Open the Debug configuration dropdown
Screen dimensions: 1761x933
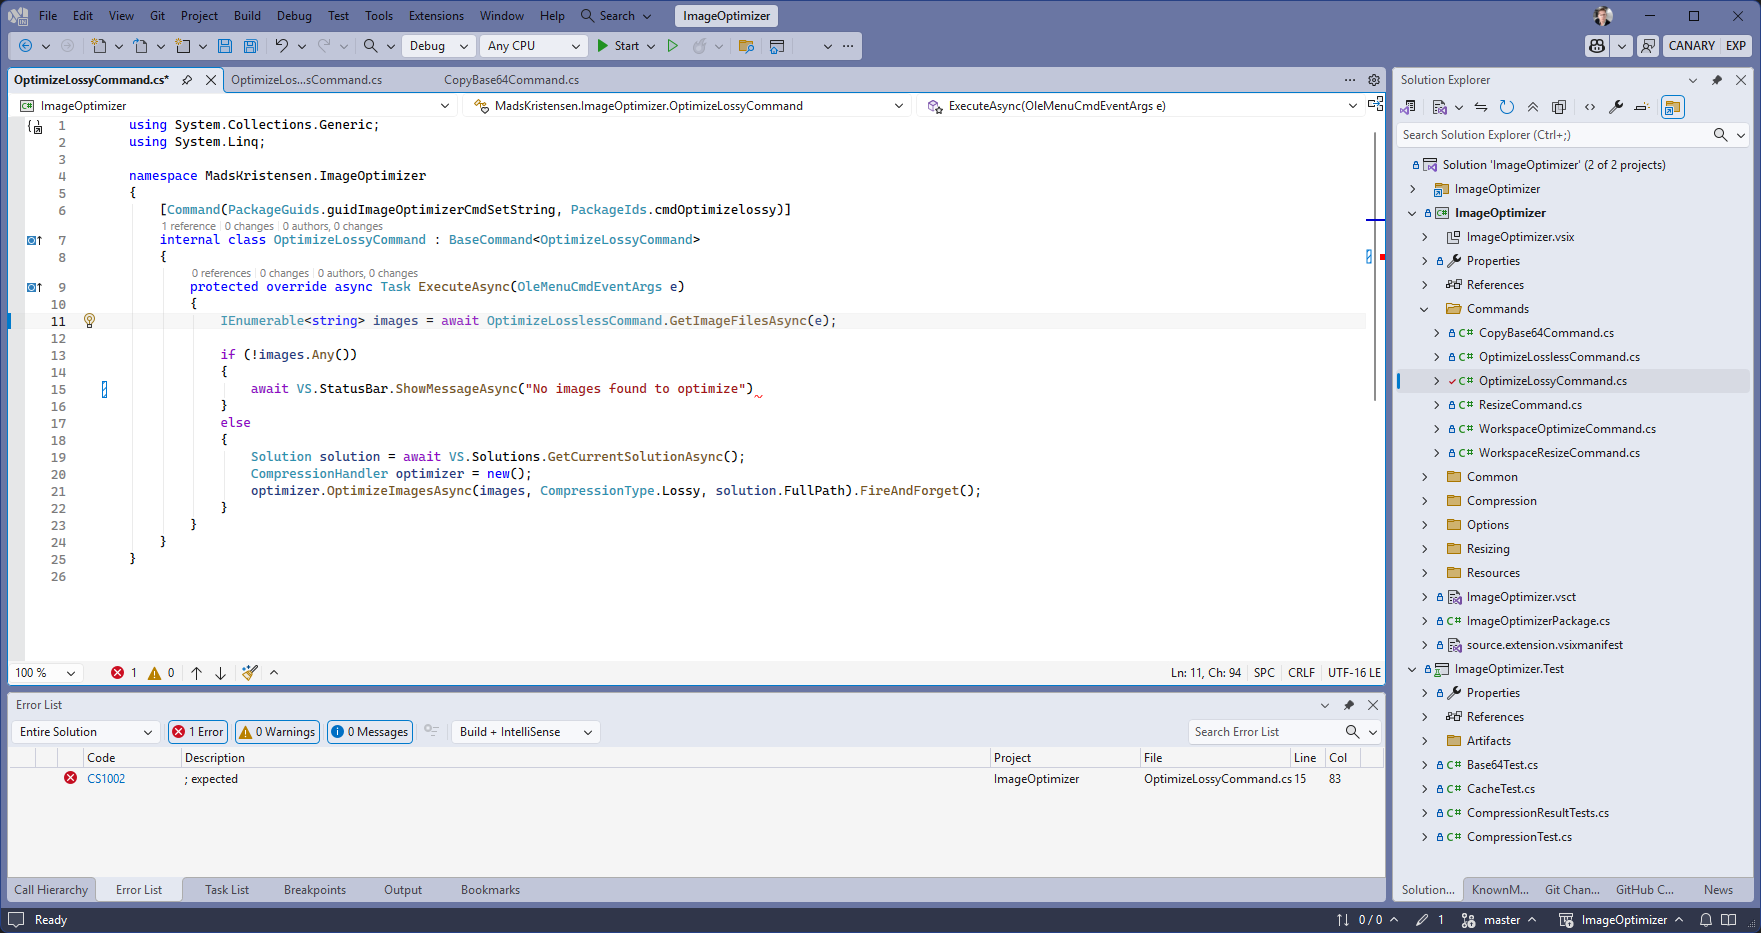[x=437, y=46]
